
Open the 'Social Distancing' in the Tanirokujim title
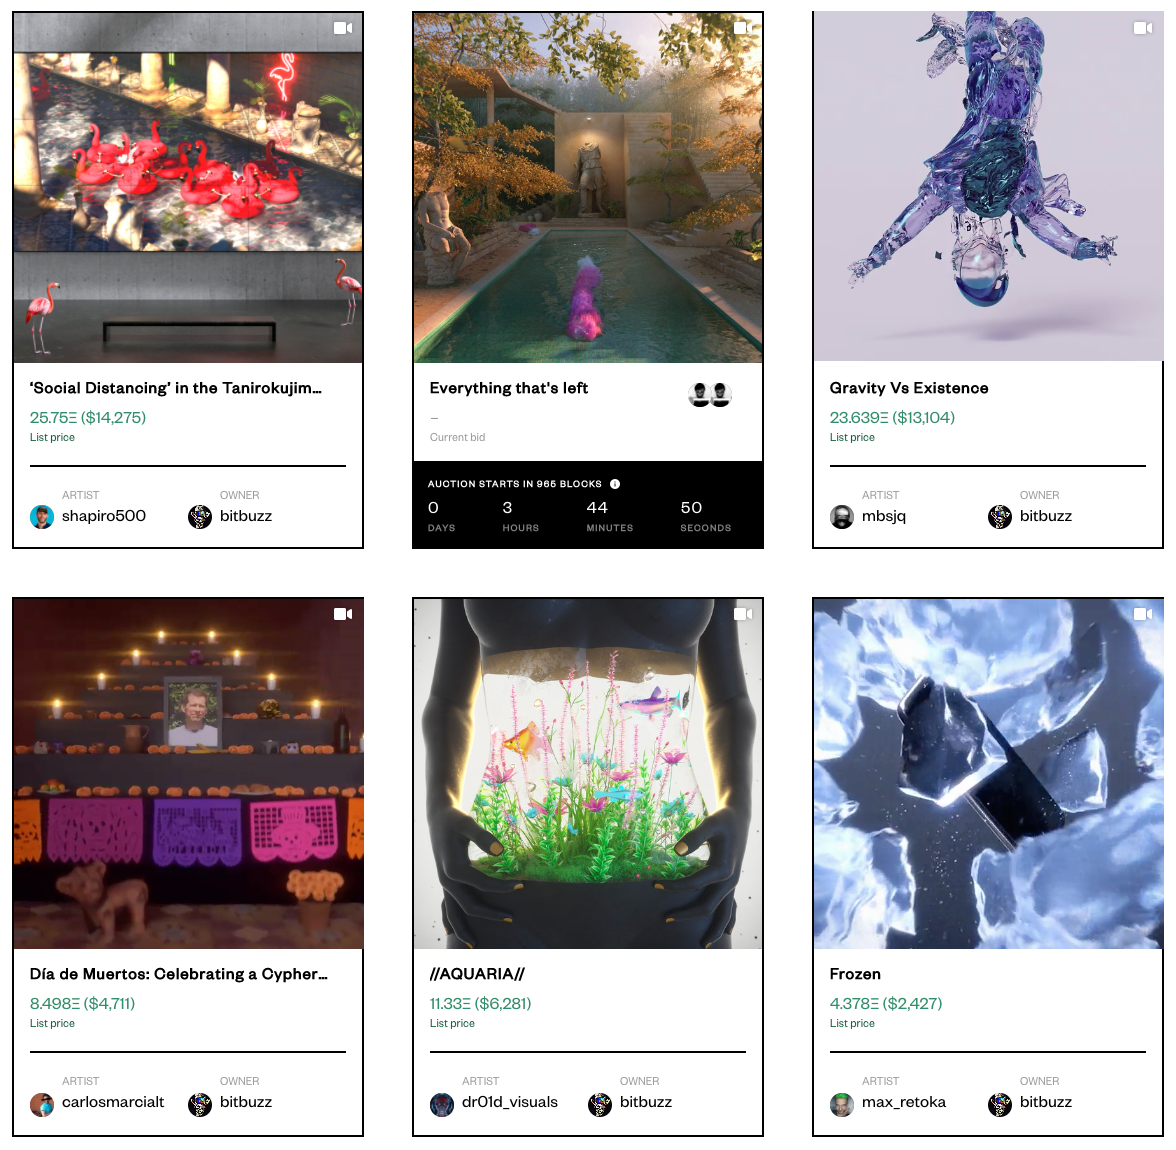point(176,388)
